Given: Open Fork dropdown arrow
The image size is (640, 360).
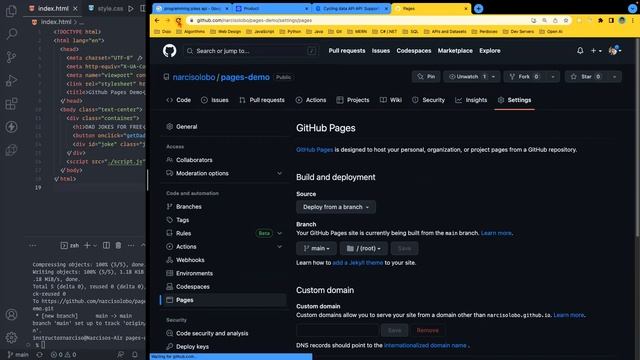Looking at the screenshot, I should pyautogui.click(x=553, y=76).
